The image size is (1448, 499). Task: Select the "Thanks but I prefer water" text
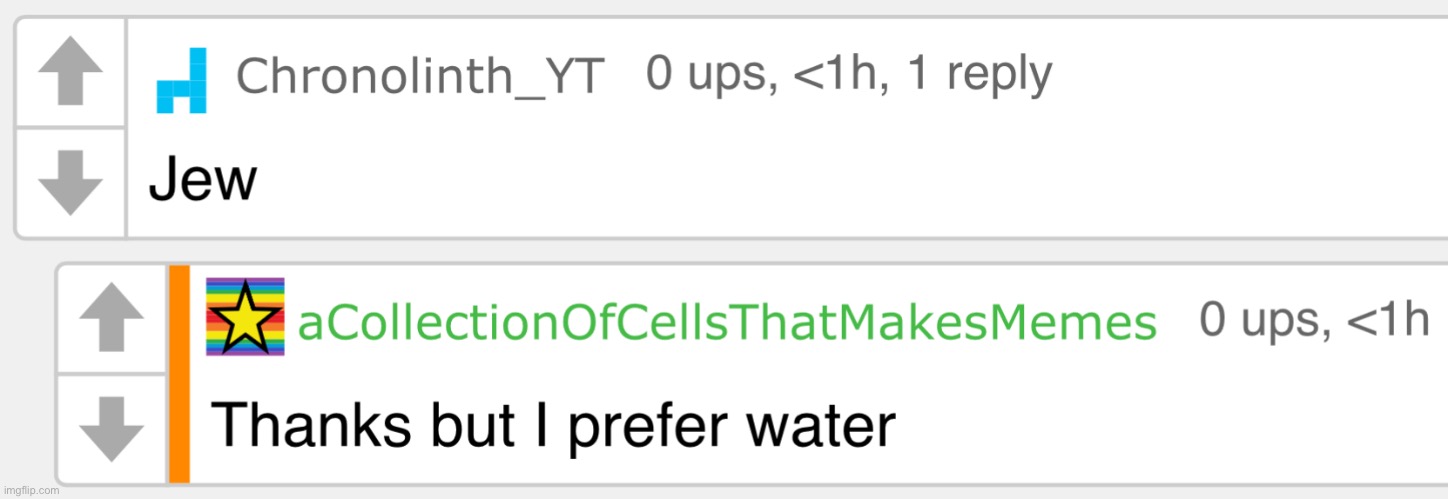[553, 427]
